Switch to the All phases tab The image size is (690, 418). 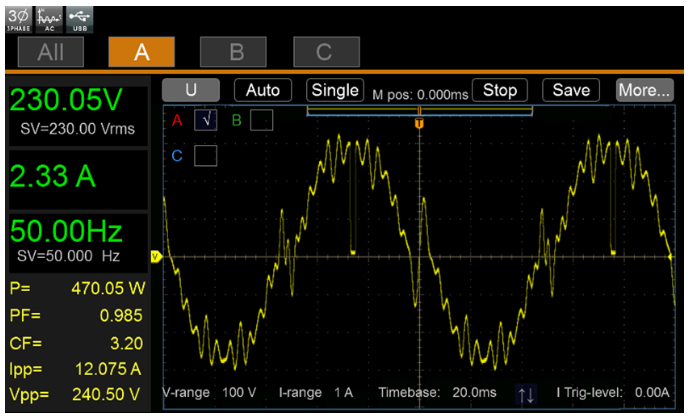click(x=51, y=52)
